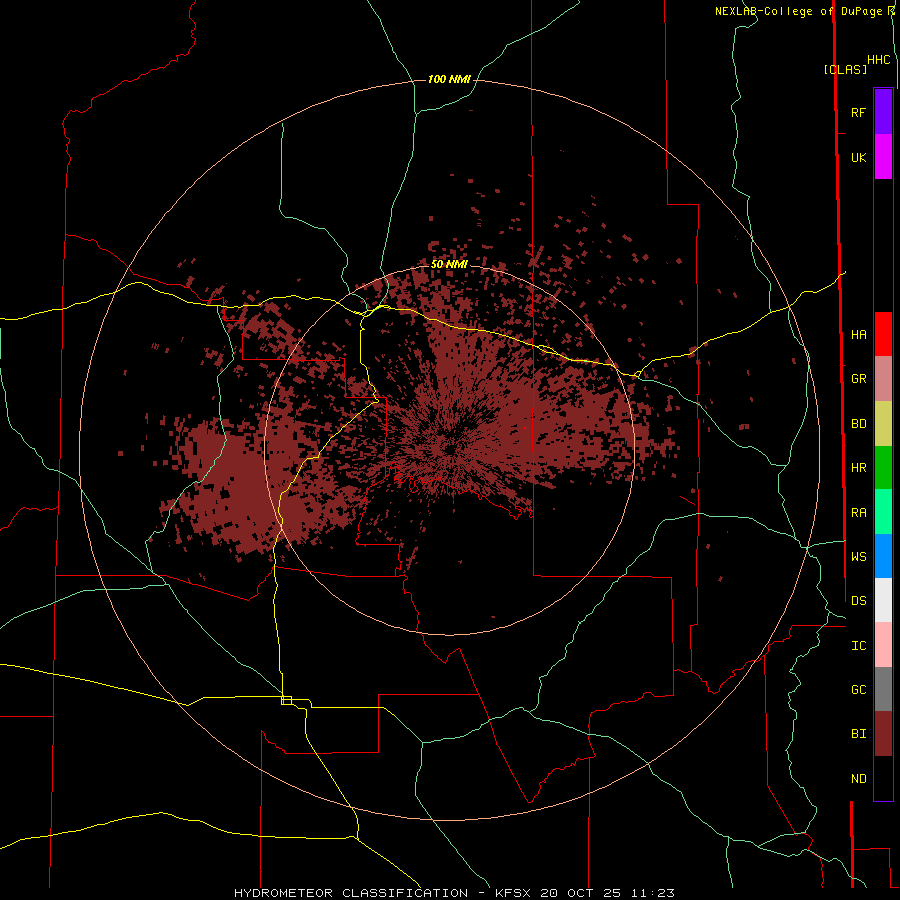This screenshot has width=900, height=900.
Task: Click the RF legend label
Action: point(858,112)
